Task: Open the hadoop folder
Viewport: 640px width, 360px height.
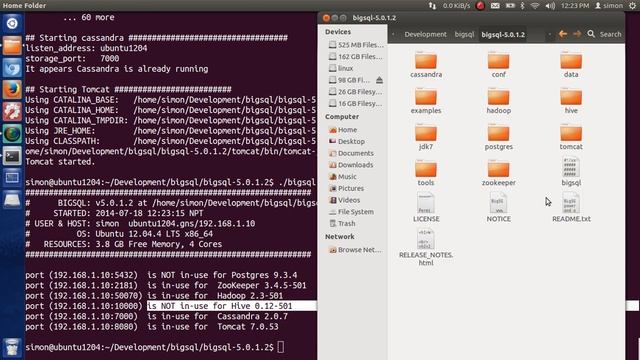Action: click(498, 100)
